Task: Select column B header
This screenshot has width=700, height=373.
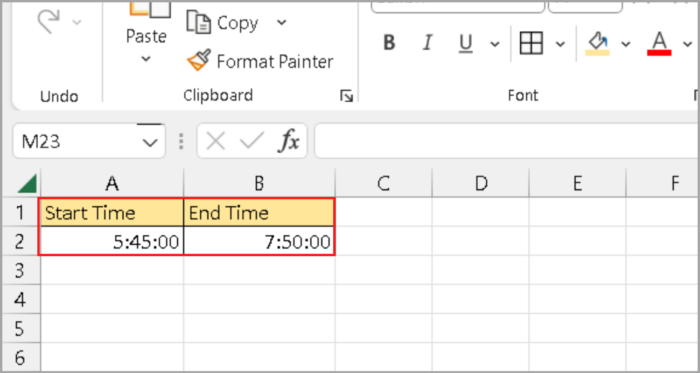Action: point(259,183)
